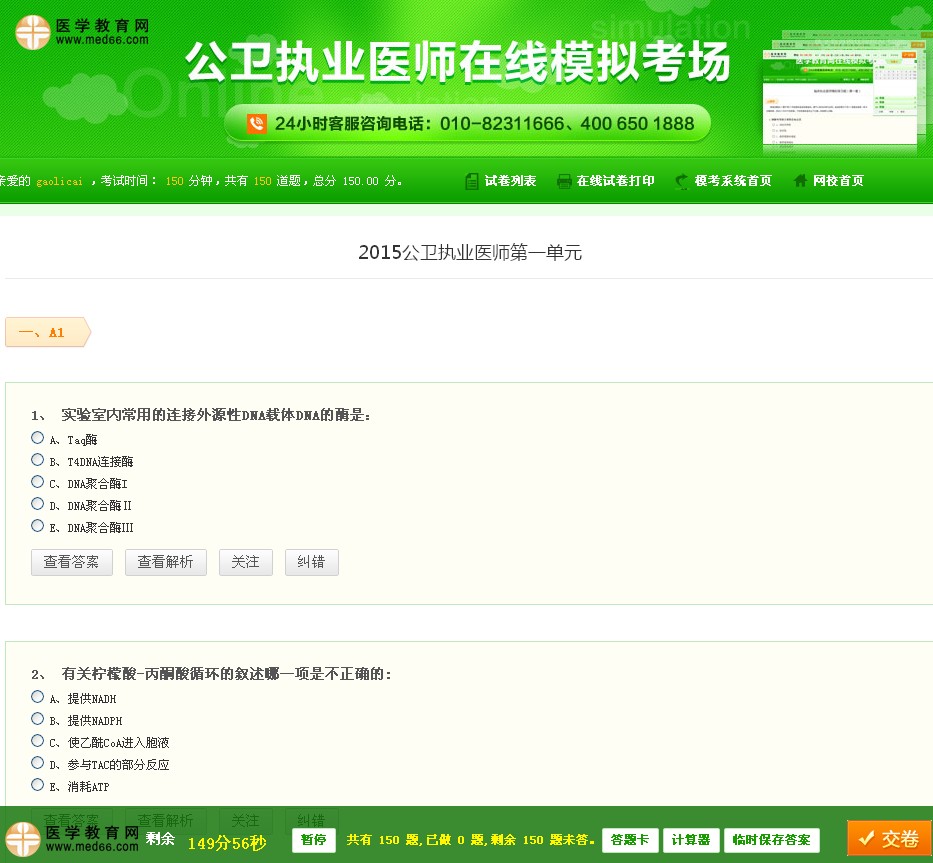Click the 医学教育网 logo at top left

click(80, 30)
